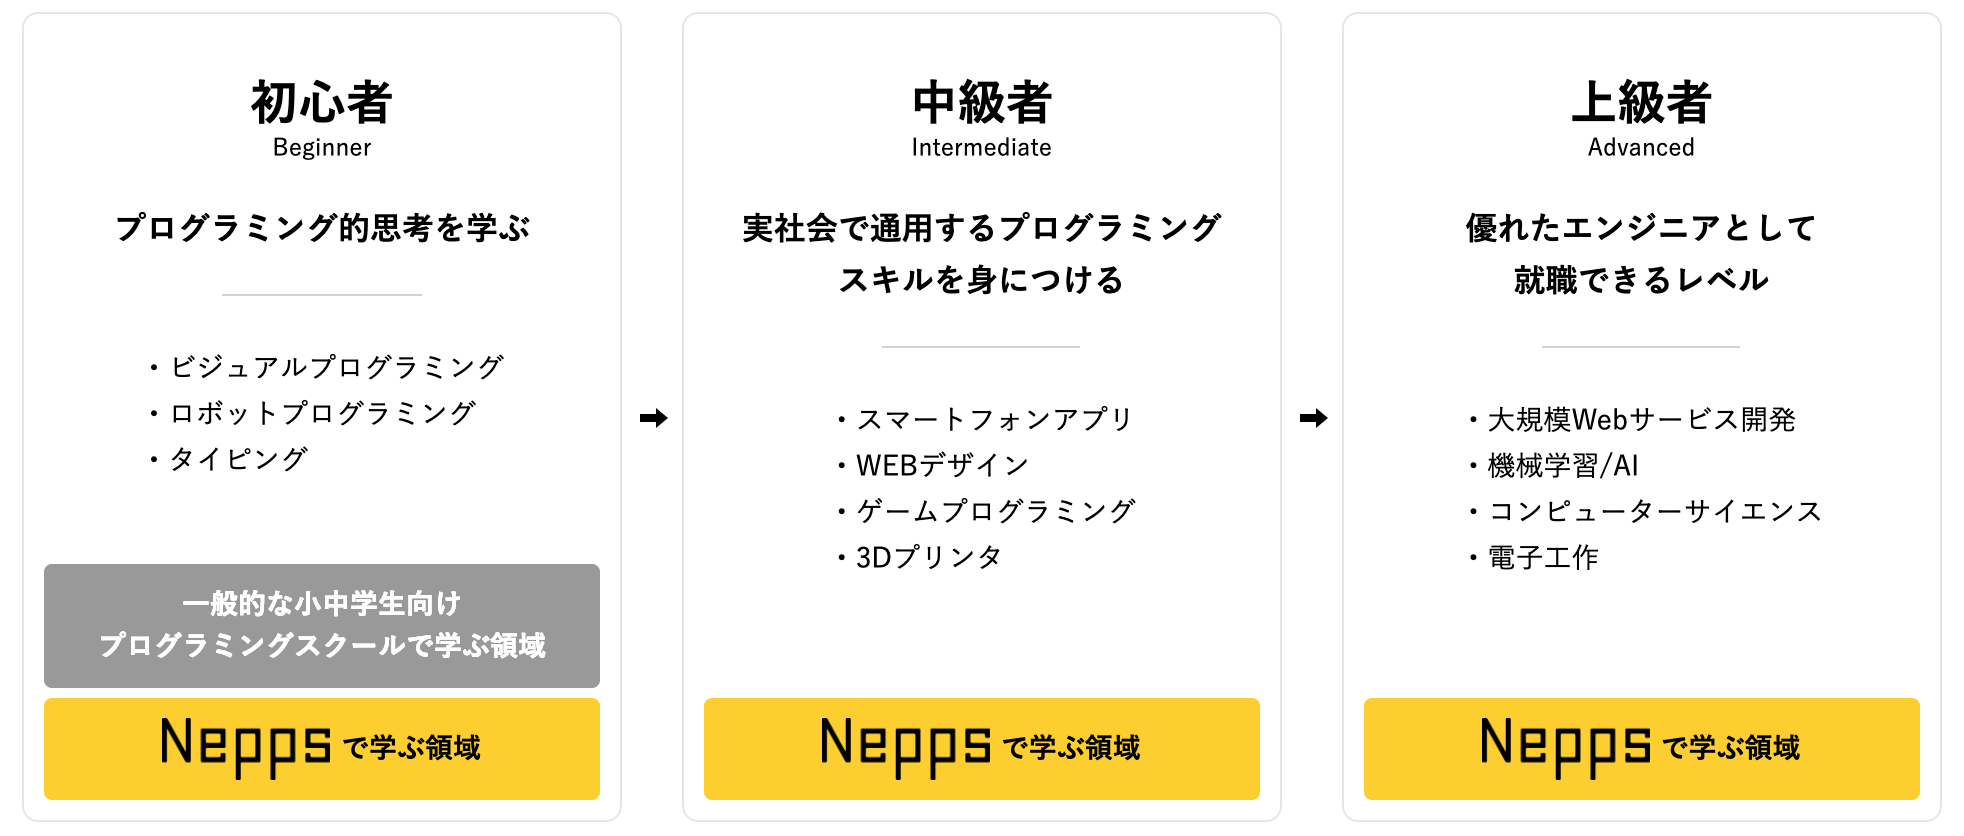
Task: Click the WEBデザイン list item
Action: (942, 465)
